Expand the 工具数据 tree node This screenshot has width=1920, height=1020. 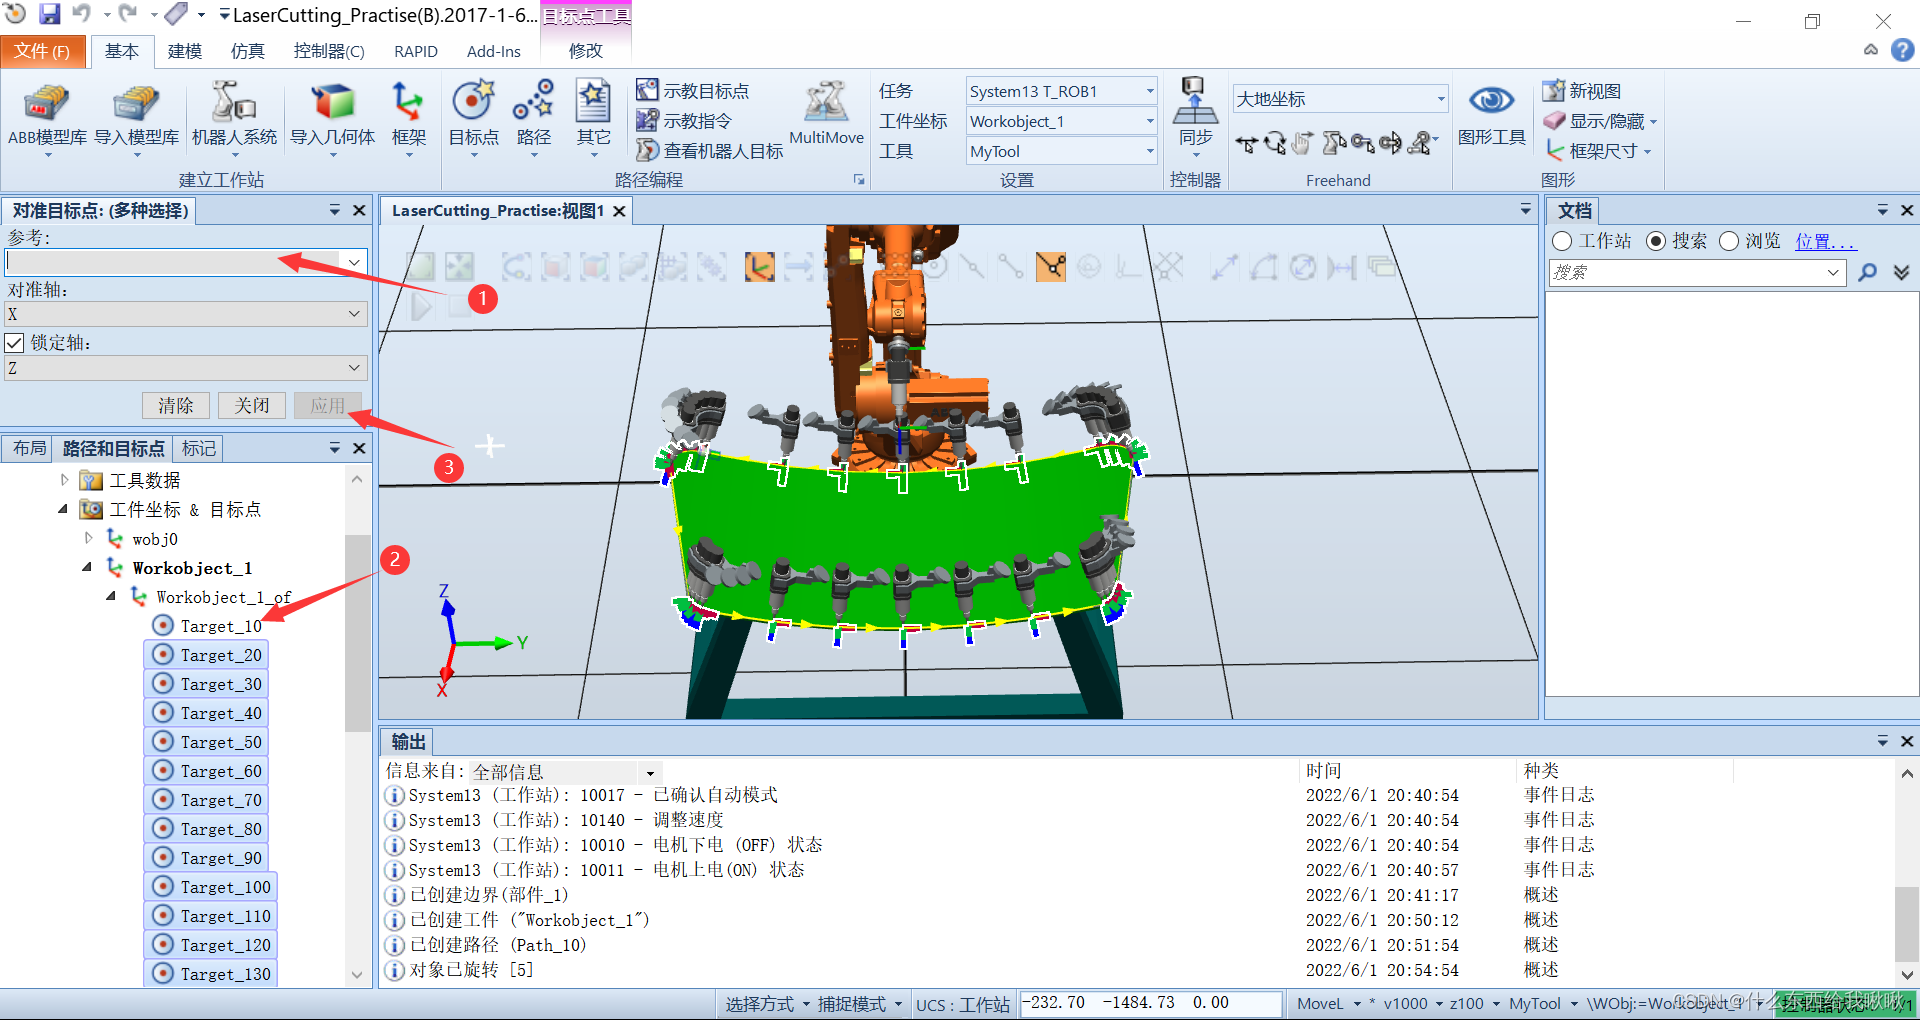[65, 480]
